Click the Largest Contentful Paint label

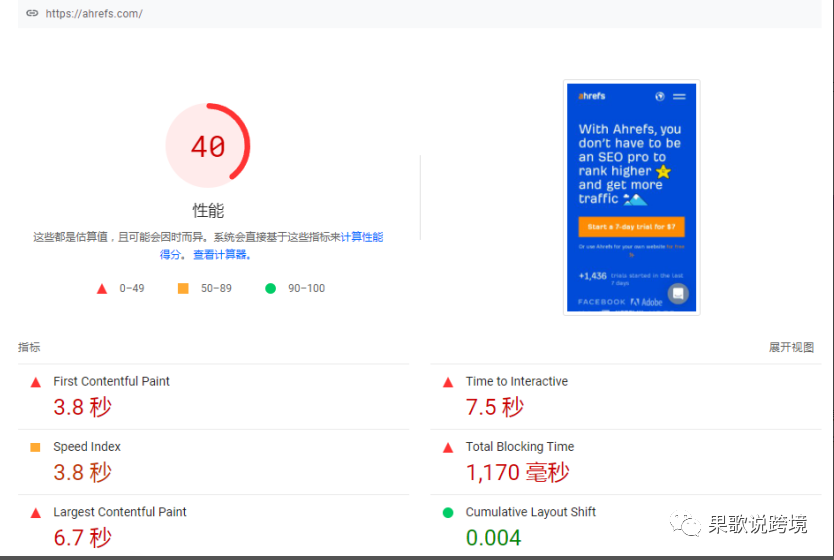(x=120, y=512)
